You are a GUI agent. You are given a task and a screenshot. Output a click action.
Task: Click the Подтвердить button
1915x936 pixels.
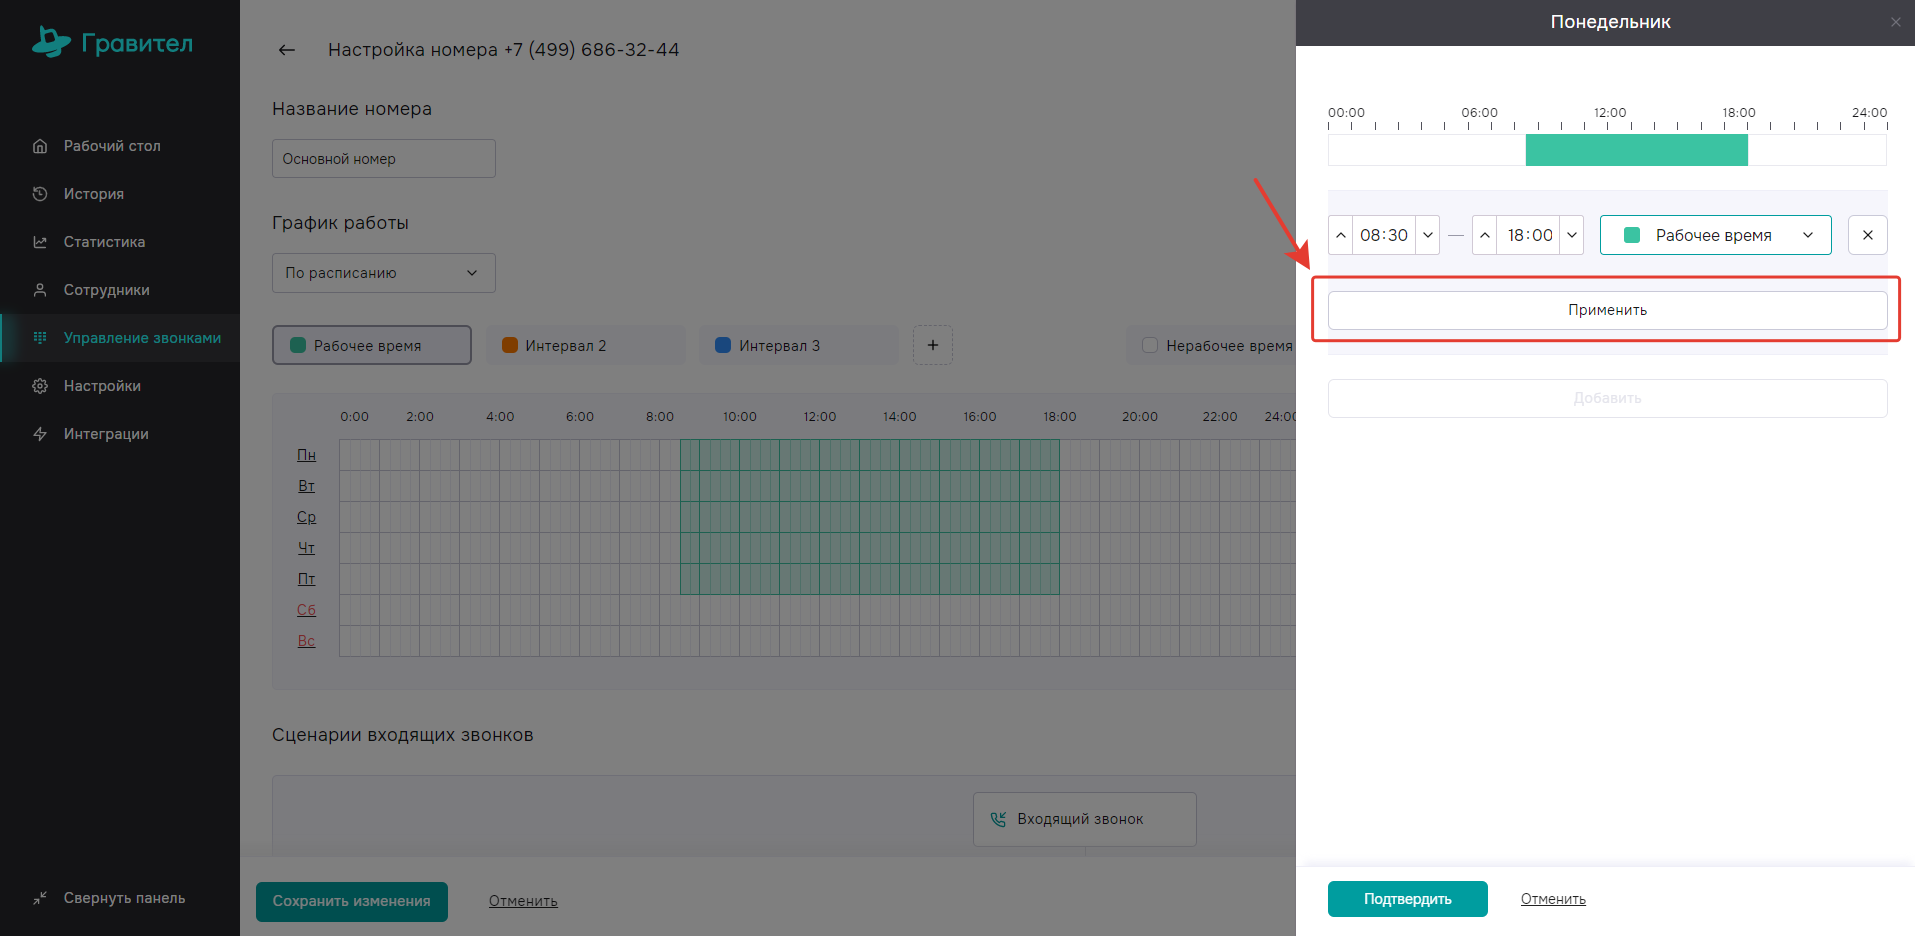(1407, 899)
